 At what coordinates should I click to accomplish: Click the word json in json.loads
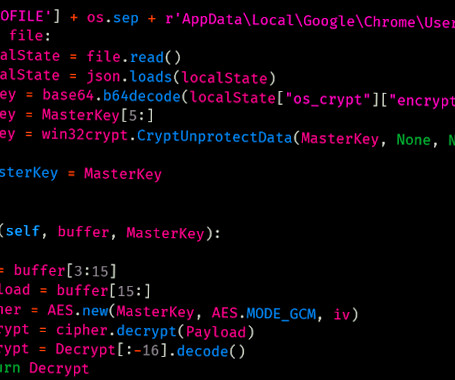[103, 77]
